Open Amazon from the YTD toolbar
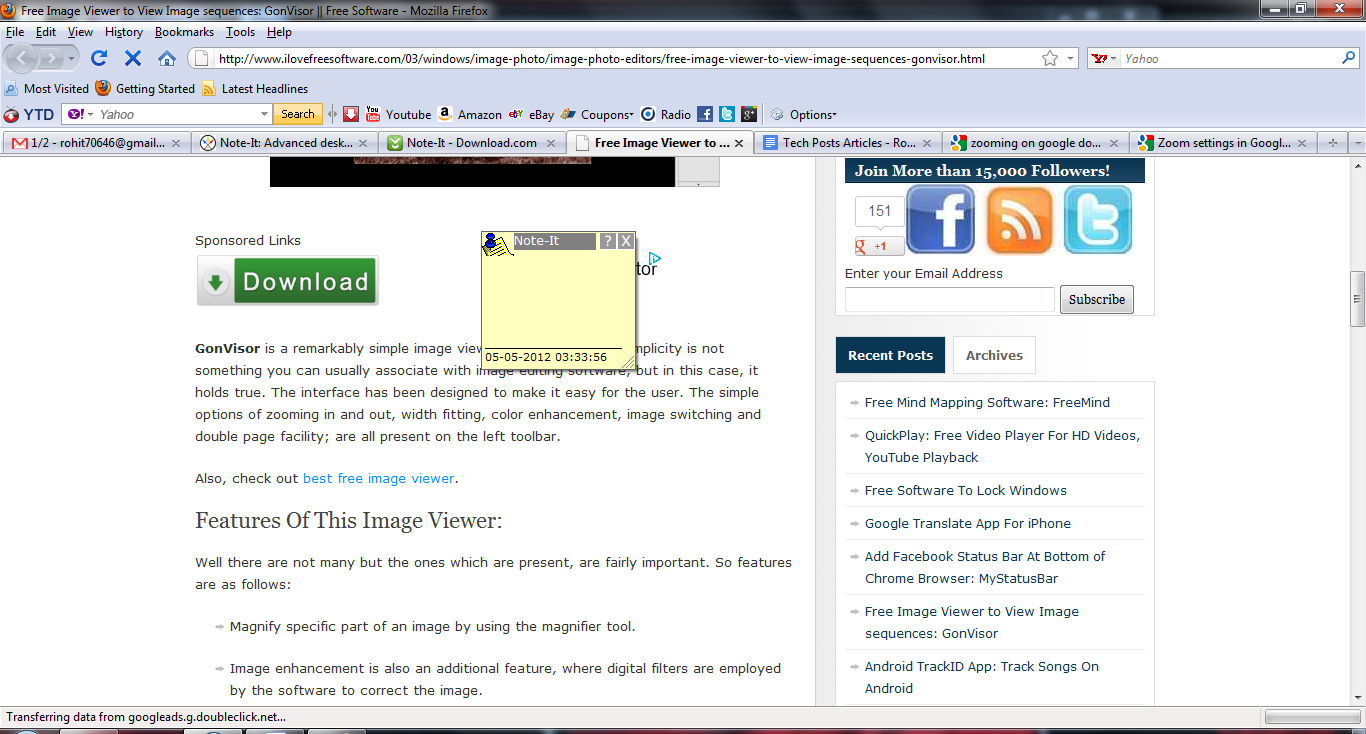The height and width of the screenshot is (734, 1366). [x=470, y=114]
